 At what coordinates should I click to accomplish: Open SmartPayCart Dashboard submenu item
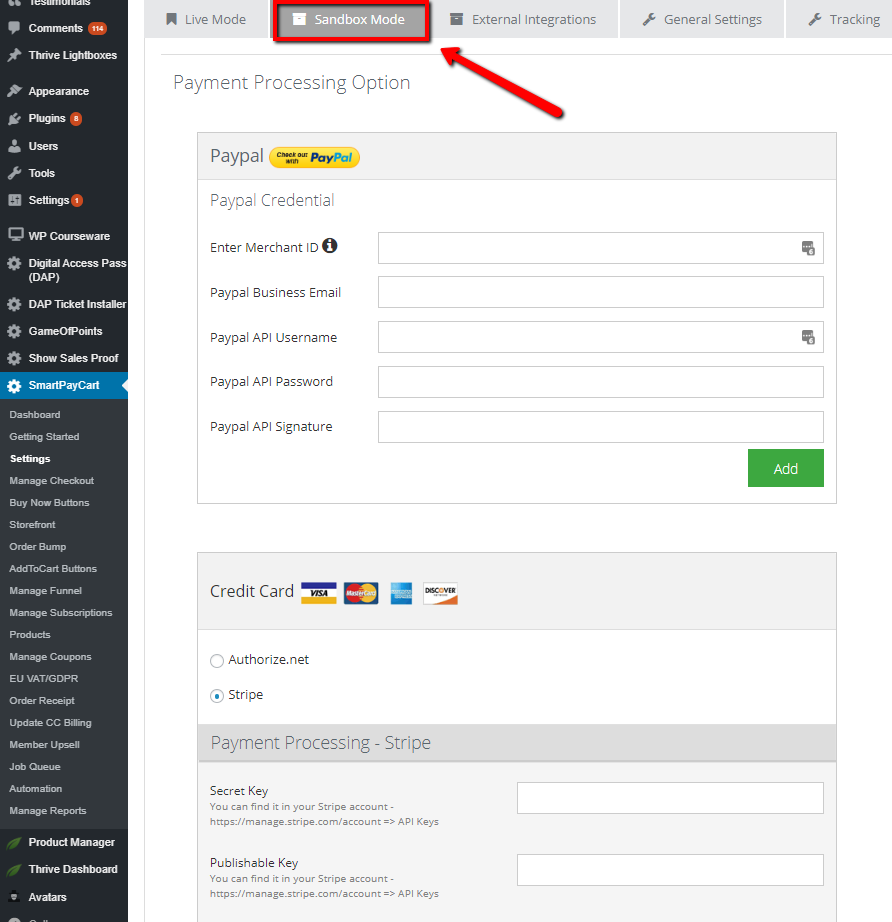click(35, 415)
